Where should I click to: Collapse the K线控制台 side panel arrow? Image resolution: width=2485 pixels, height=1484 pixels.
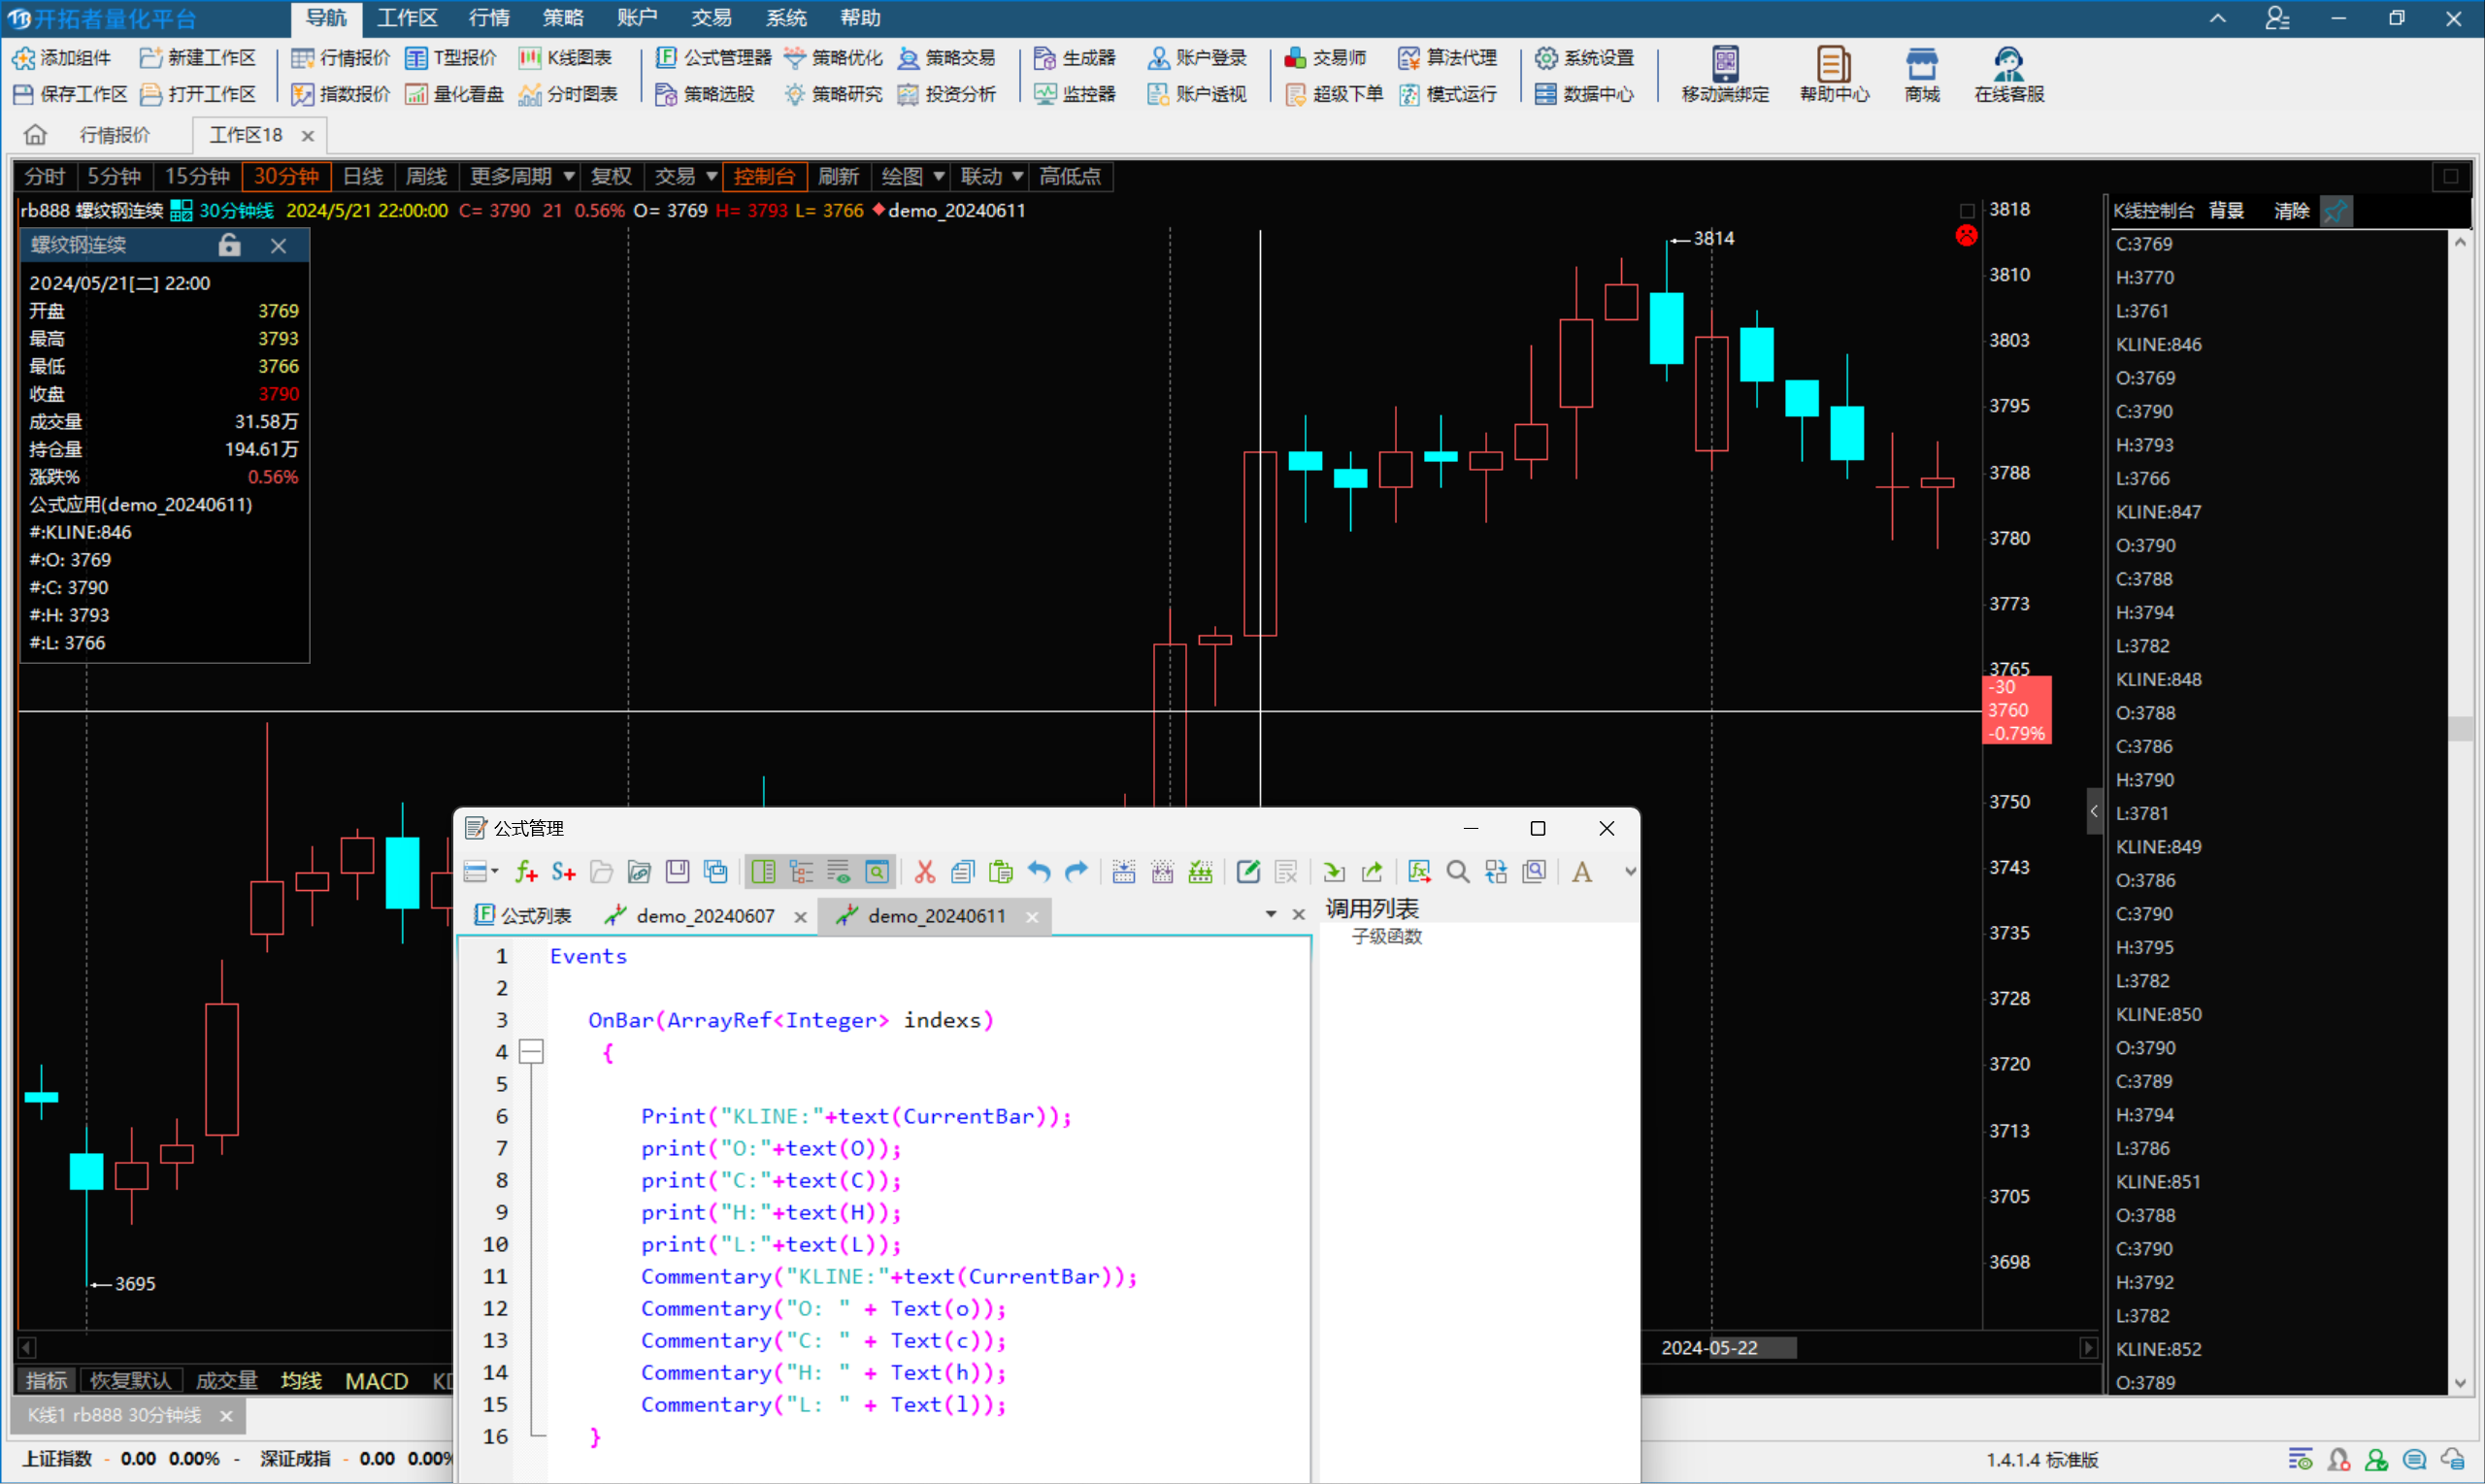click(x=2093, y=812)
